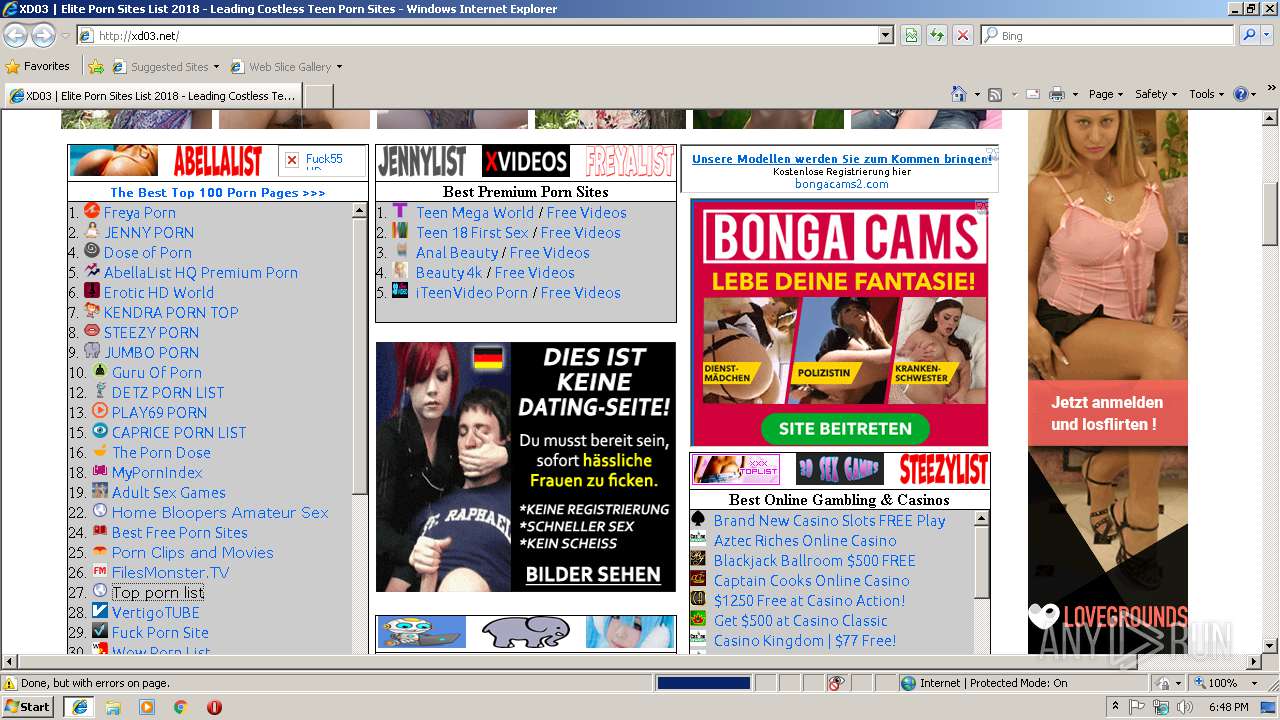Image resolution: width=1280 pixels, height=720 pixels.
Task: Click the page scrollbar up arrow
Action: pos(1270,118)
